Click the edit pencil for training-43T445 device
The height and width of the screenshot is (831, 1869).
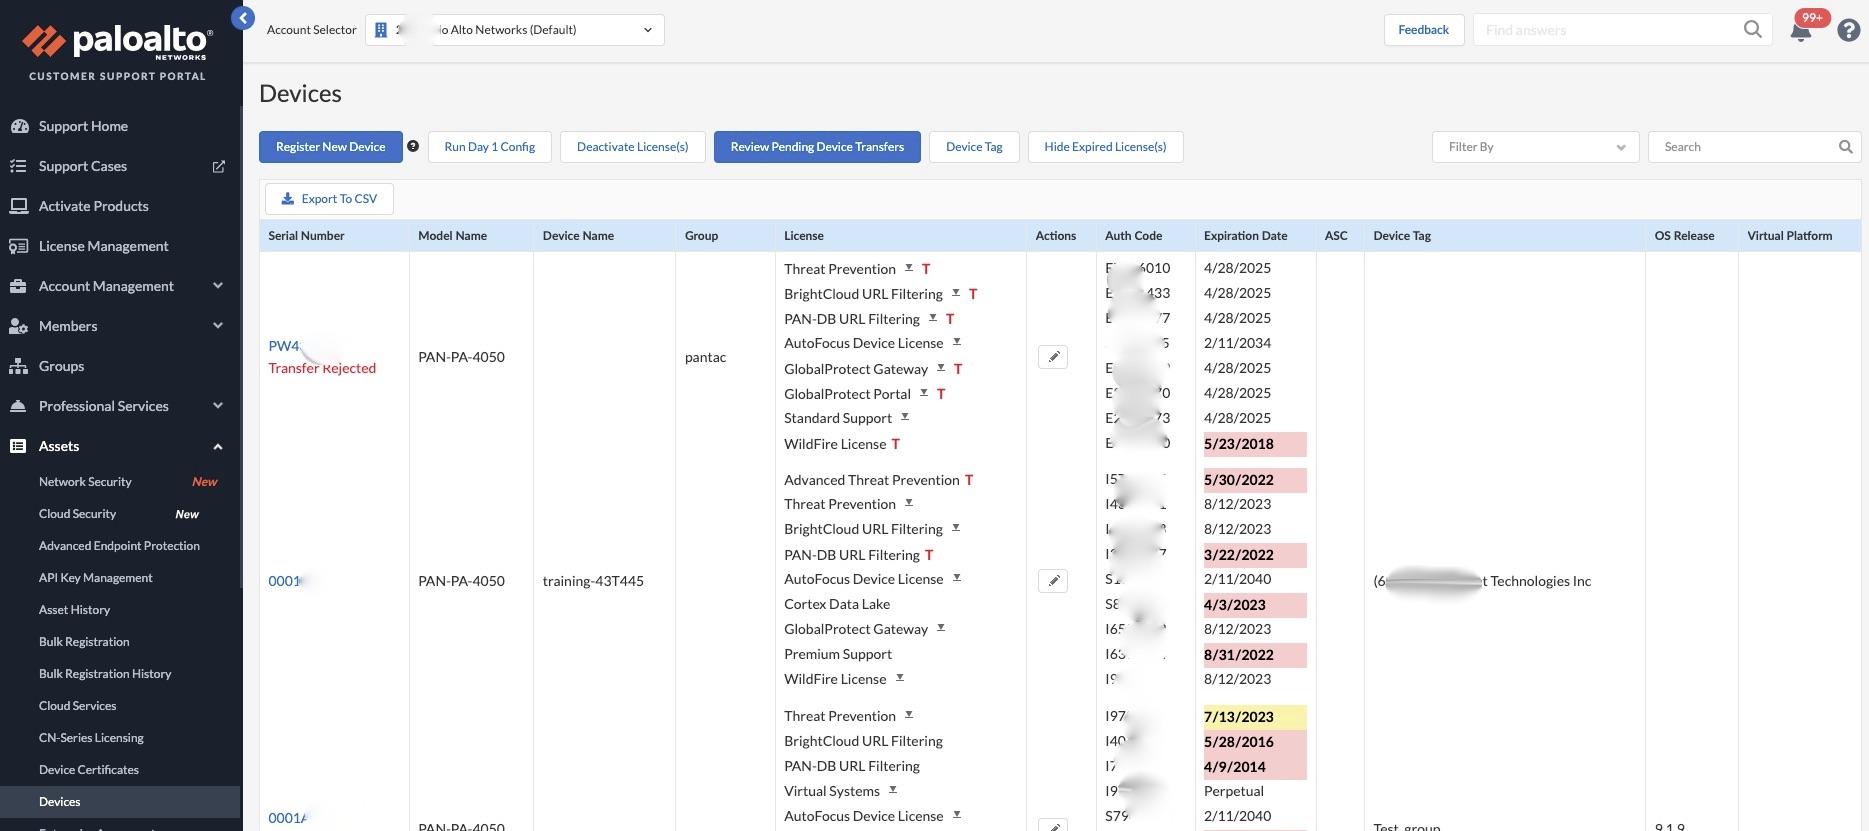[1053, 581]
